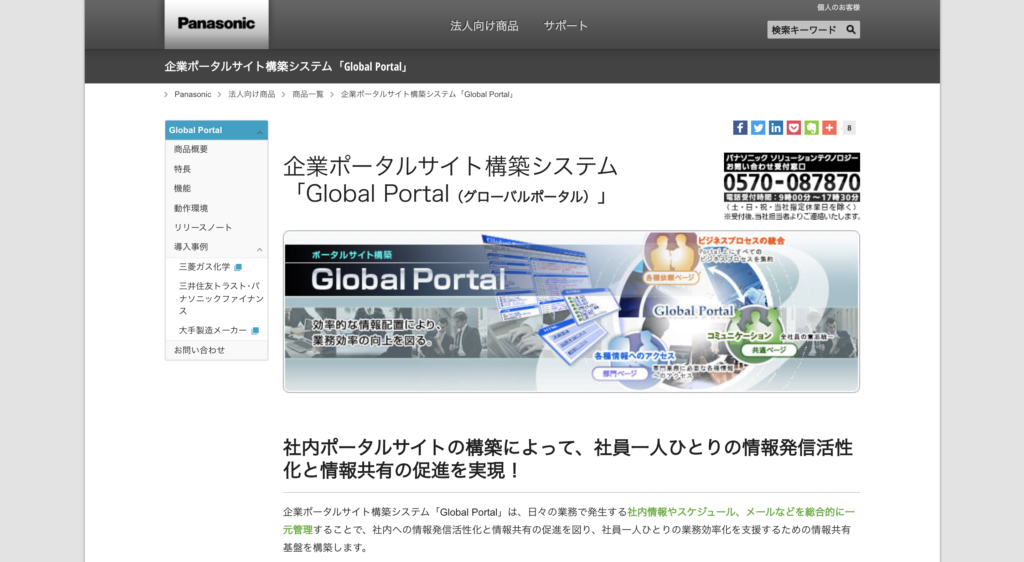Open the サポート menu
This screenshot has width=1024, height=562.
566,26
